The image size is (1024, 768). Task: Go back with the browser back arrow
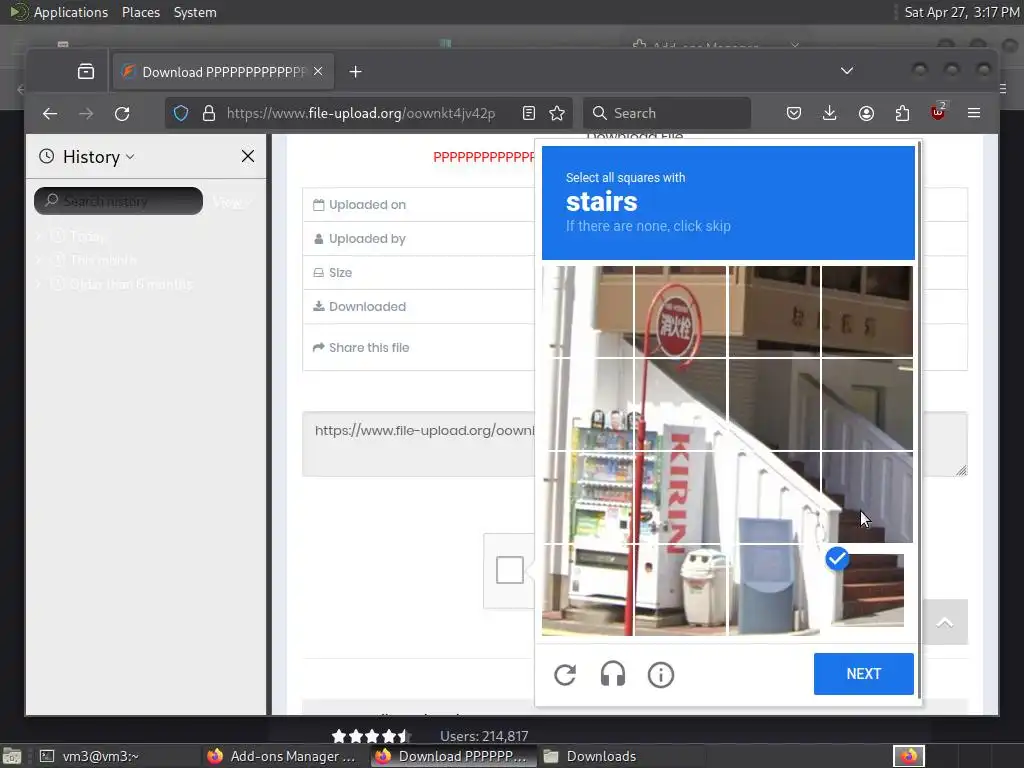coord(50,113)
